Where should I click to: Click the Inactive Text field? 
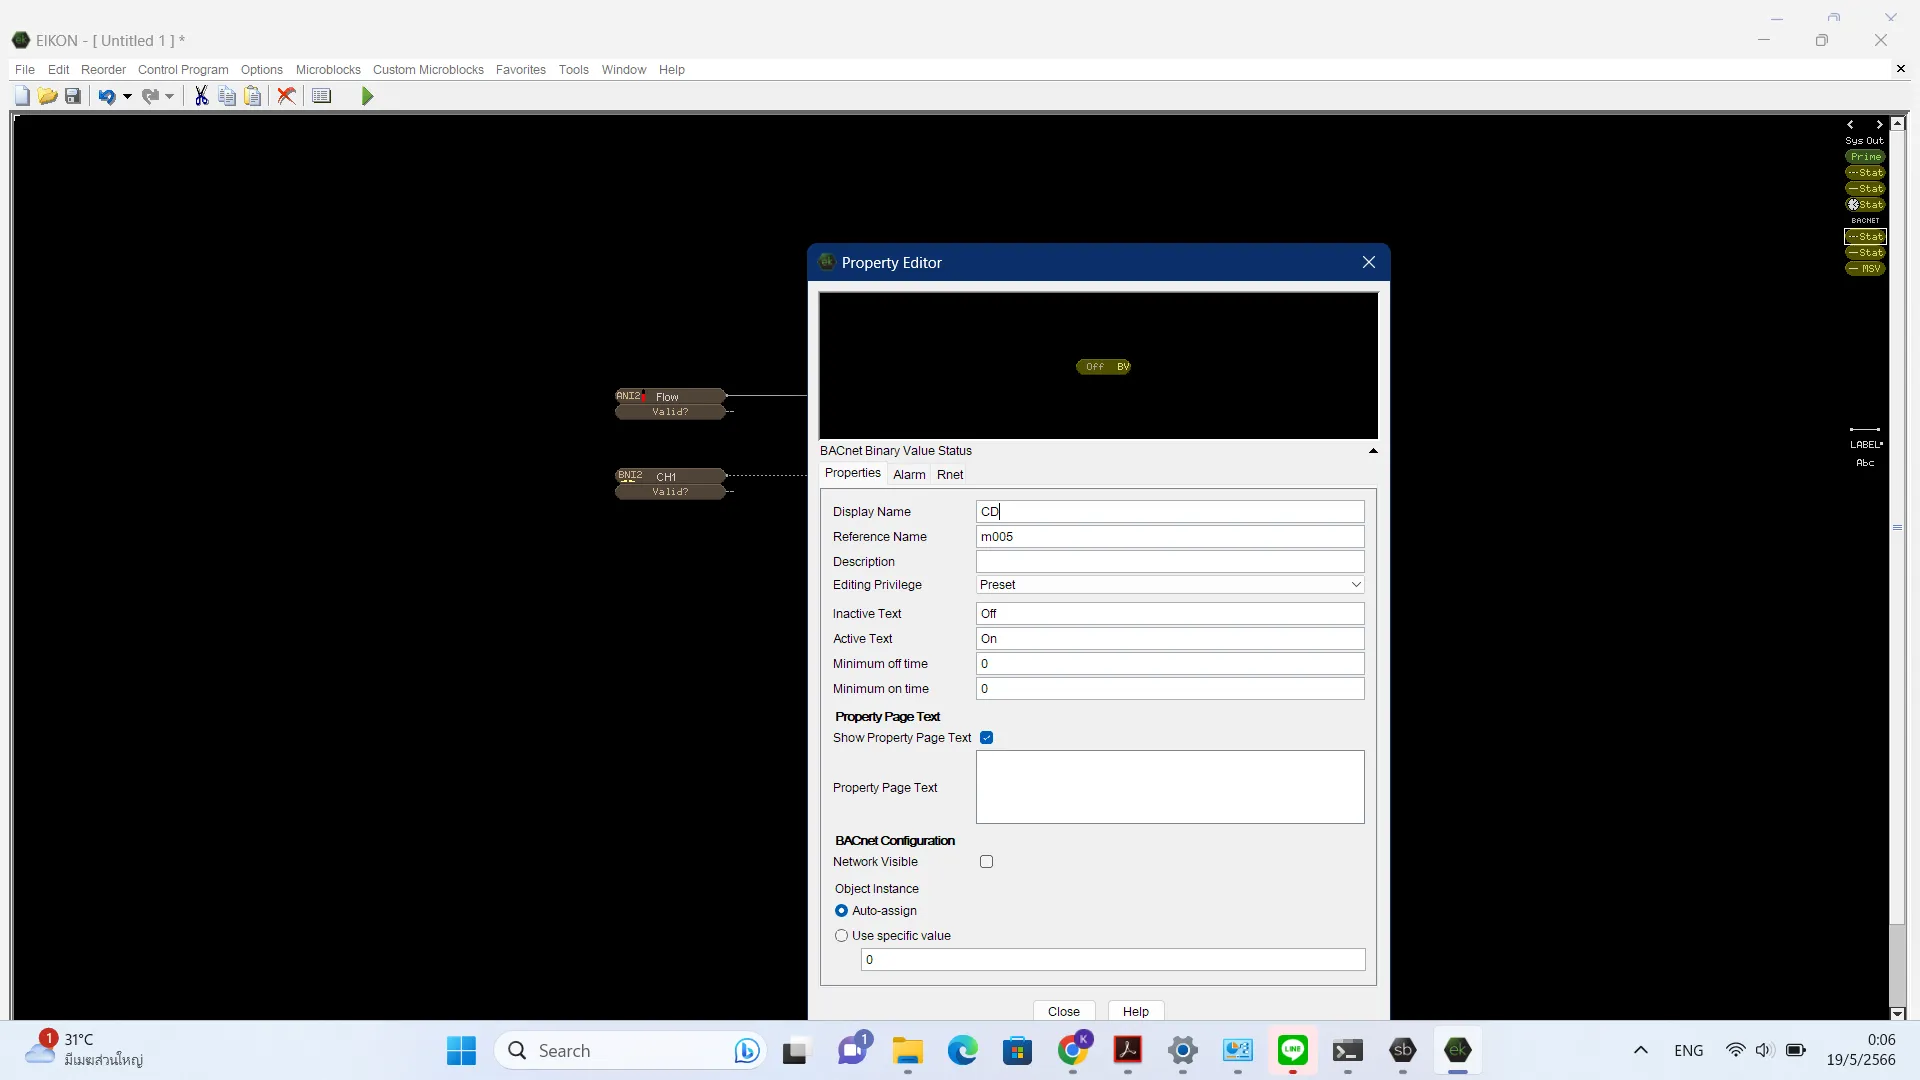pos(1170,614)
